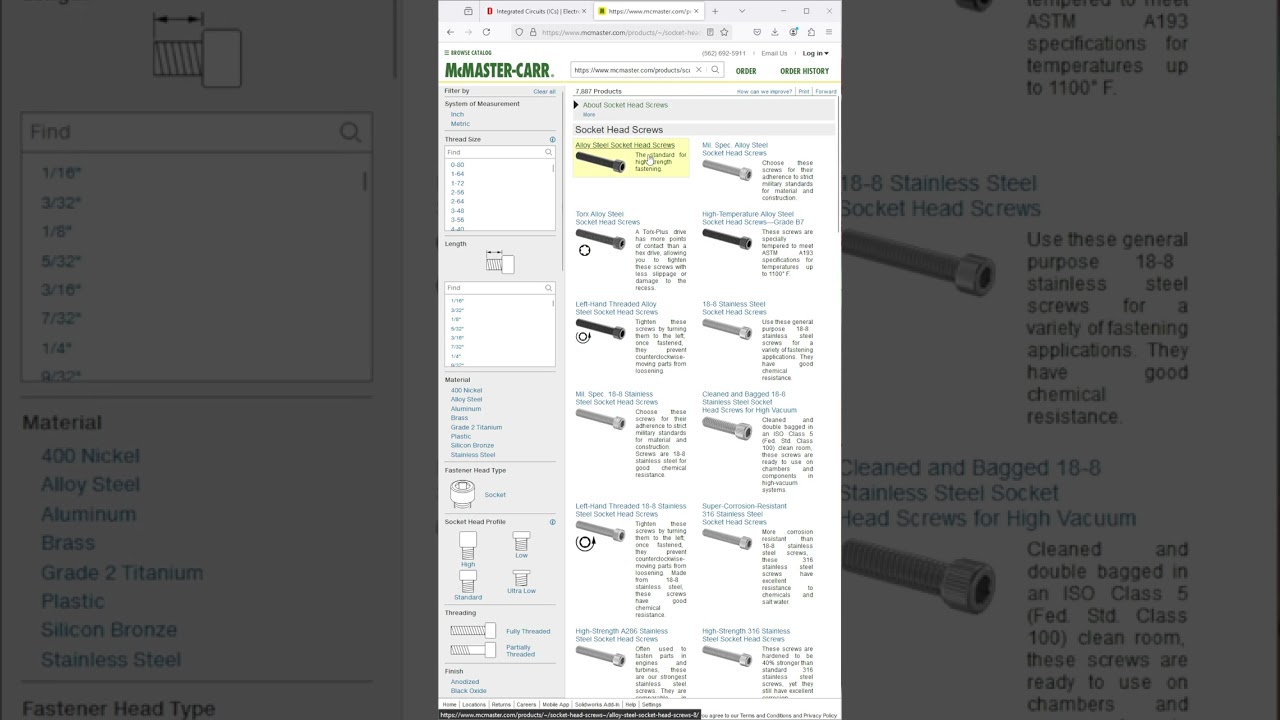Click the Thread Size Find field
This screenshot has width=1280, height=720.
[x=499, y=152]
